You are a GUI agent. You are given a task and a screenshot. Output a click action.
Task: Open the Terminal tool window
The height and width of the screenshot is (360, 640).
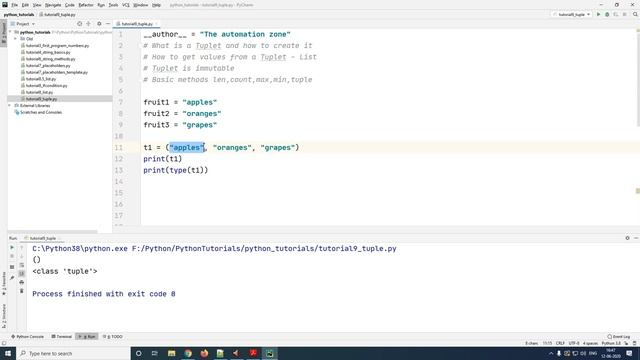click(x=62, y=336)
